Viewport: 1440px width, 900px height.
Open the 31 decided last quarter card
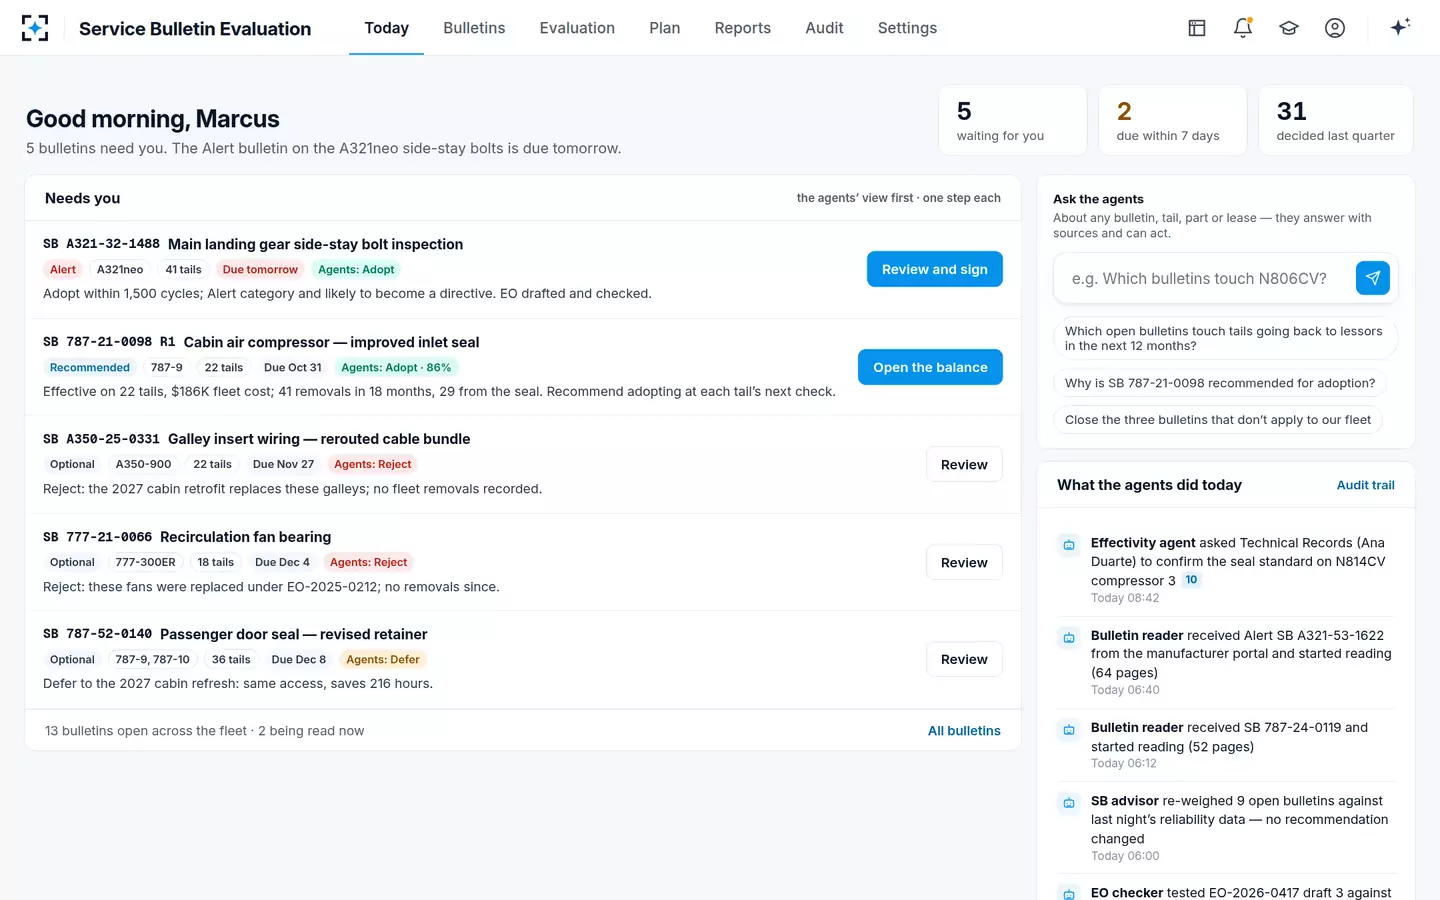pos(1336,120)
